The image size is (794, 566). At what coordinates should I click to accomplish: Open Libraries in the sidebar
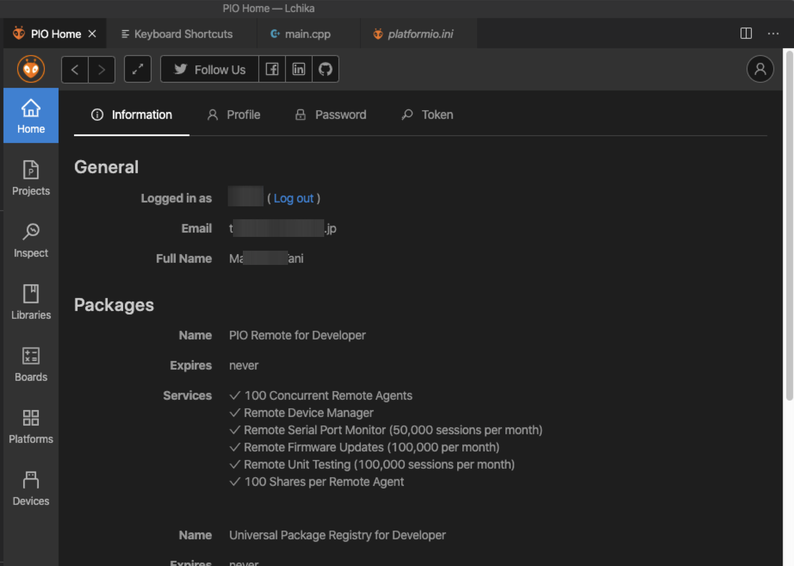pos(31,302)
